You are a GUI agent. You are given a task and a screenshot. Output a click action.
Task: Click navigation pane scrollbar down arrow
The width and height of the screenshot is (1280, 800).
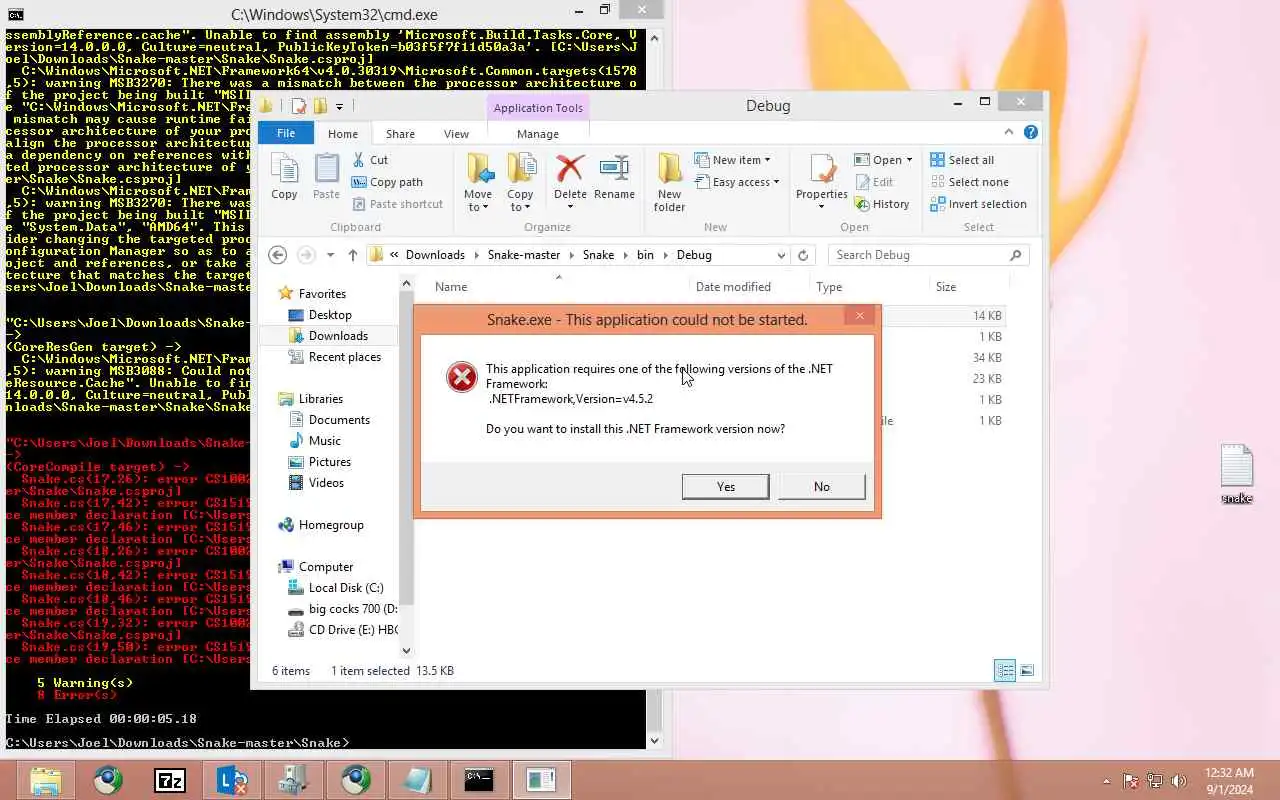[406, 650]
